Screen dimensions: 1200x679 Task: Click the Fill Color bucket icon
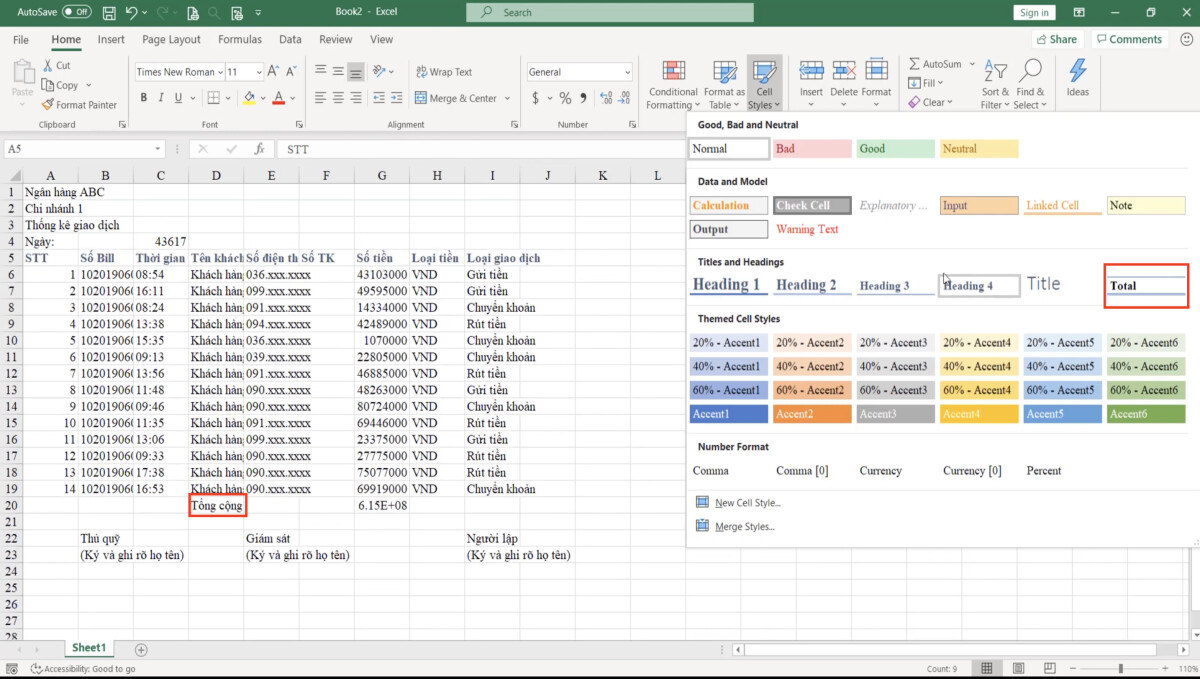(248, 98)
